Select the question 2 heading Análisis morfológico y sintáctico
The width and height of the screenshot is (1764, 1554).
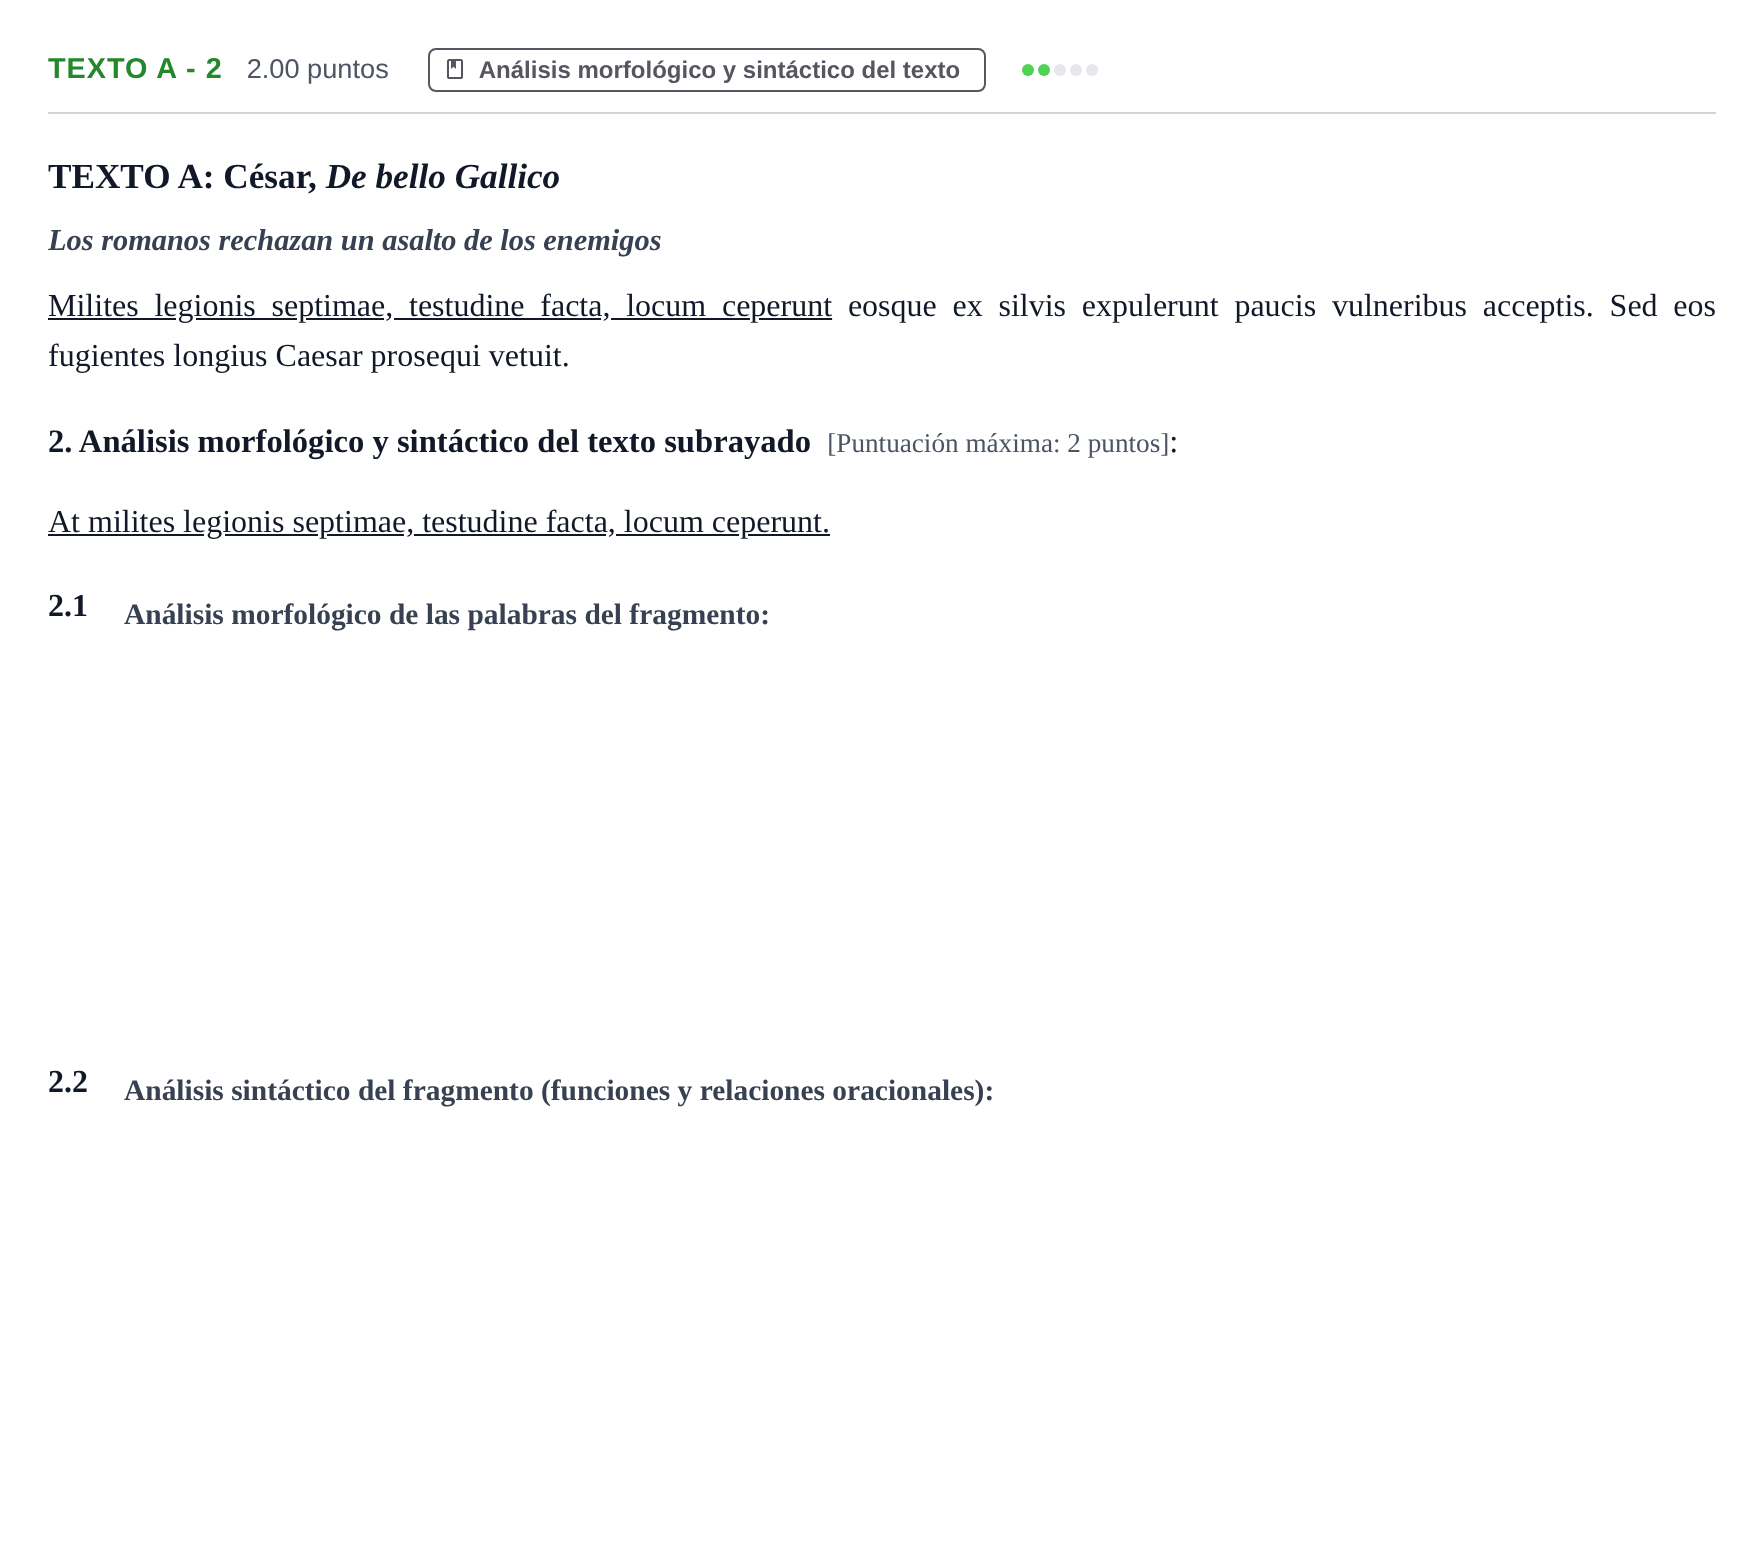click(x=429, y=442)
